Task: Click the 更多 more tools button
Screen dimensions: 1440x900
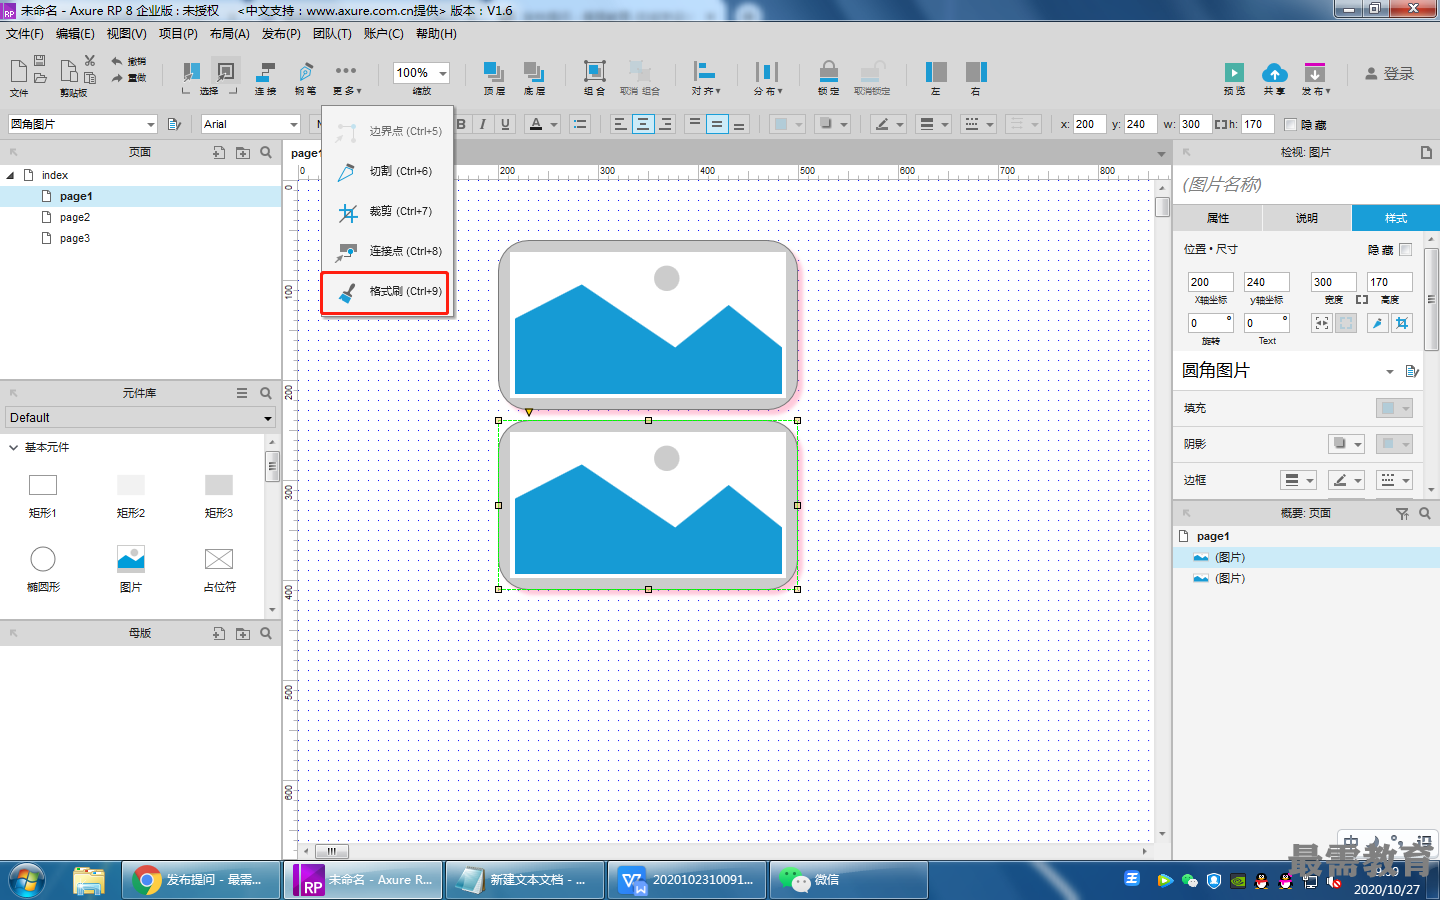Action: [346, 78]
